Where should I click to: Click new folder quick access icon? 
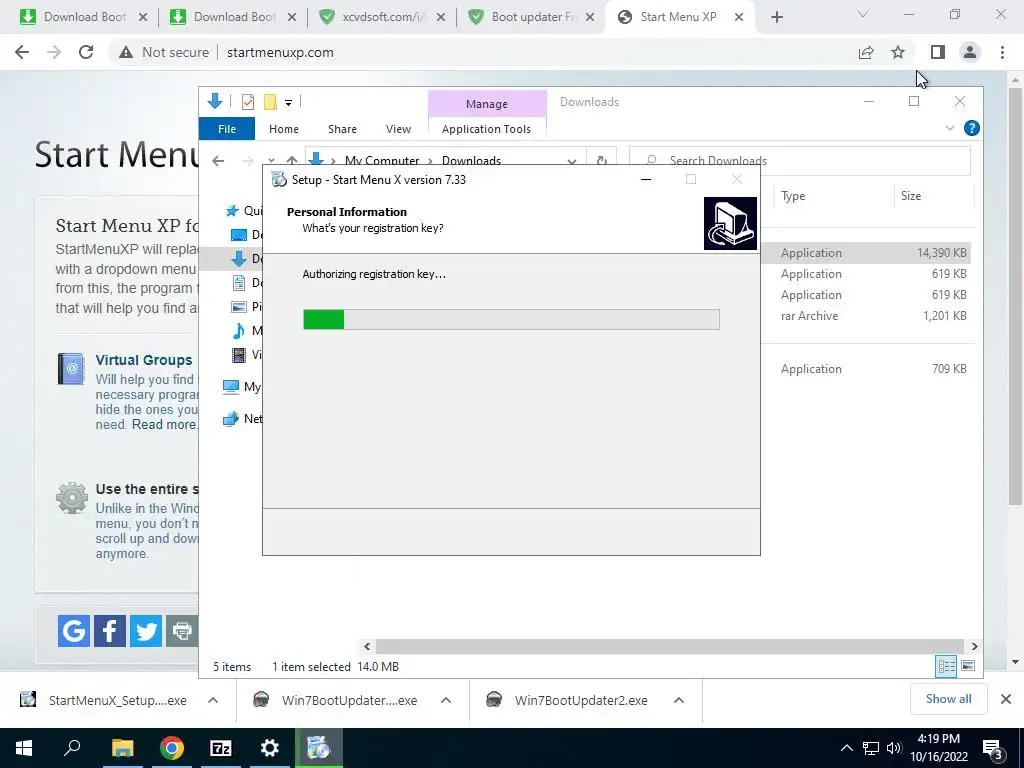coord(270,102)
